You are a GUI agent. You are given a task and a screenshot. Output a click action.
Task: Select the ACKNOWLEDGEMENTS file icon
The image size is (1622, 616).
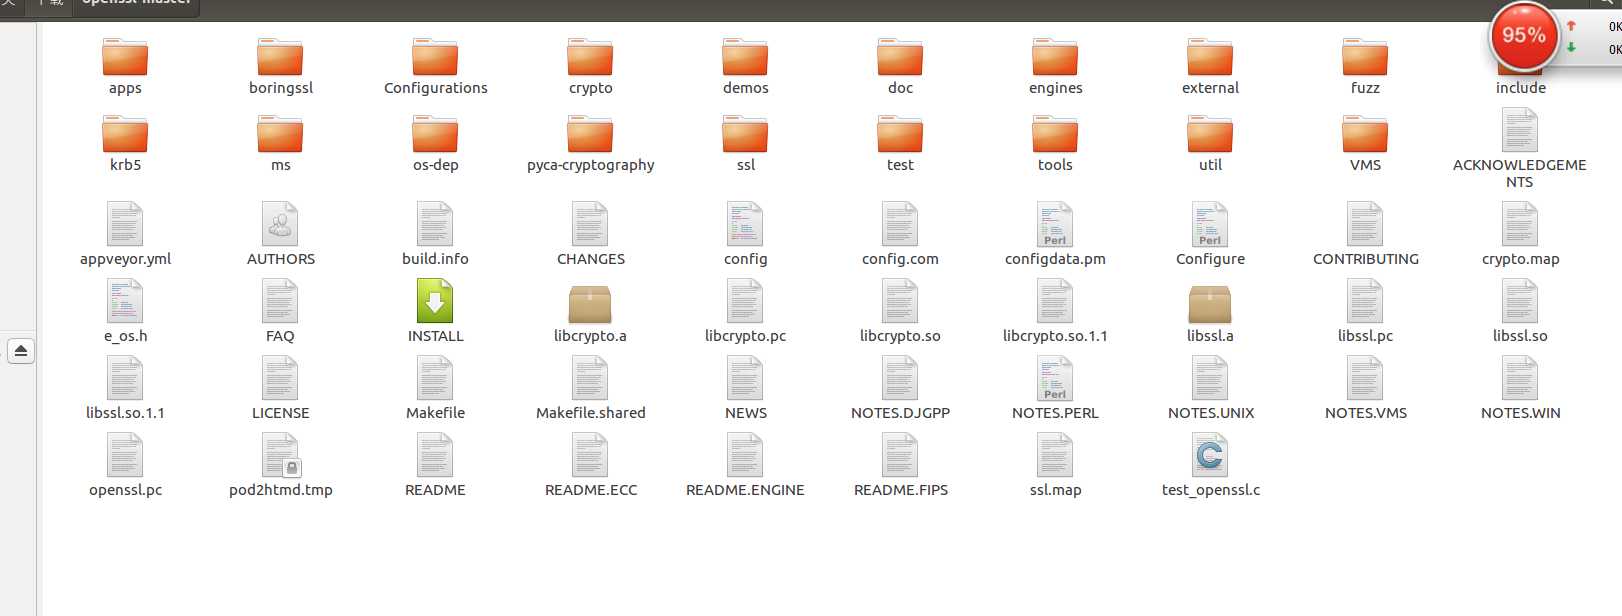pyautogui.click(x=1520, y=130)
